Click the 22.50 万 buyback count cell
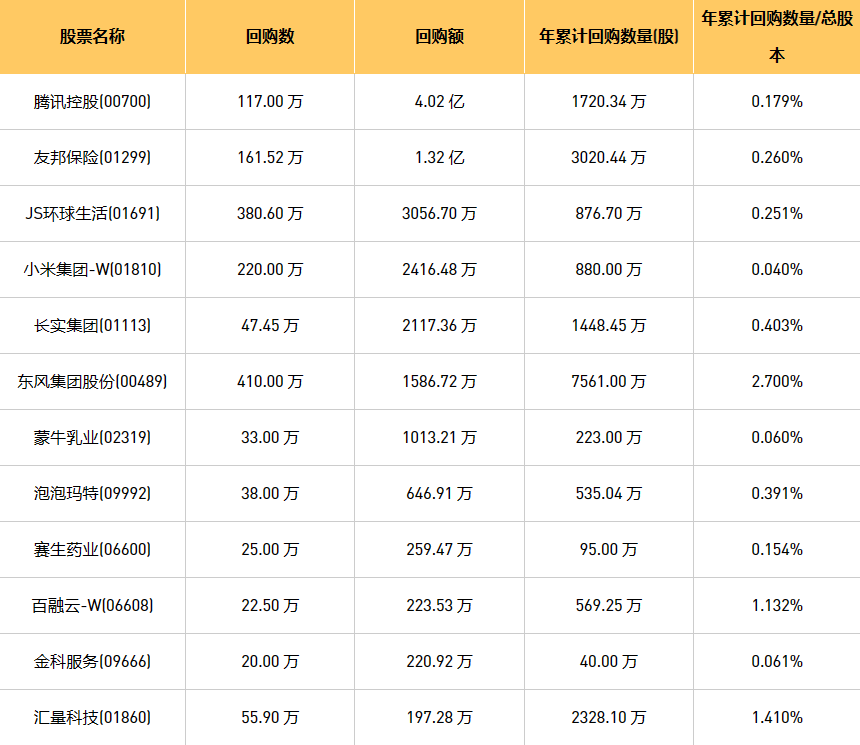860x745 pixels. [x=270, y=605]
